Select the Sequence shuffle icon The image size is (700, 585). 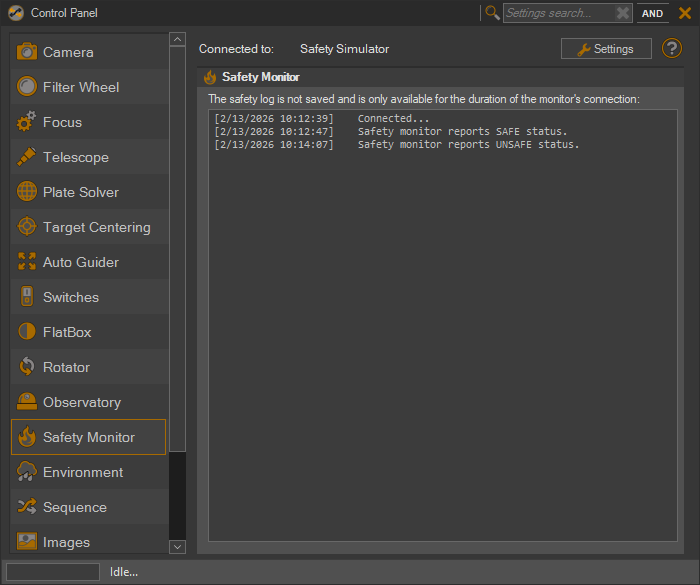pyautogui.click(x=27, y=506)
